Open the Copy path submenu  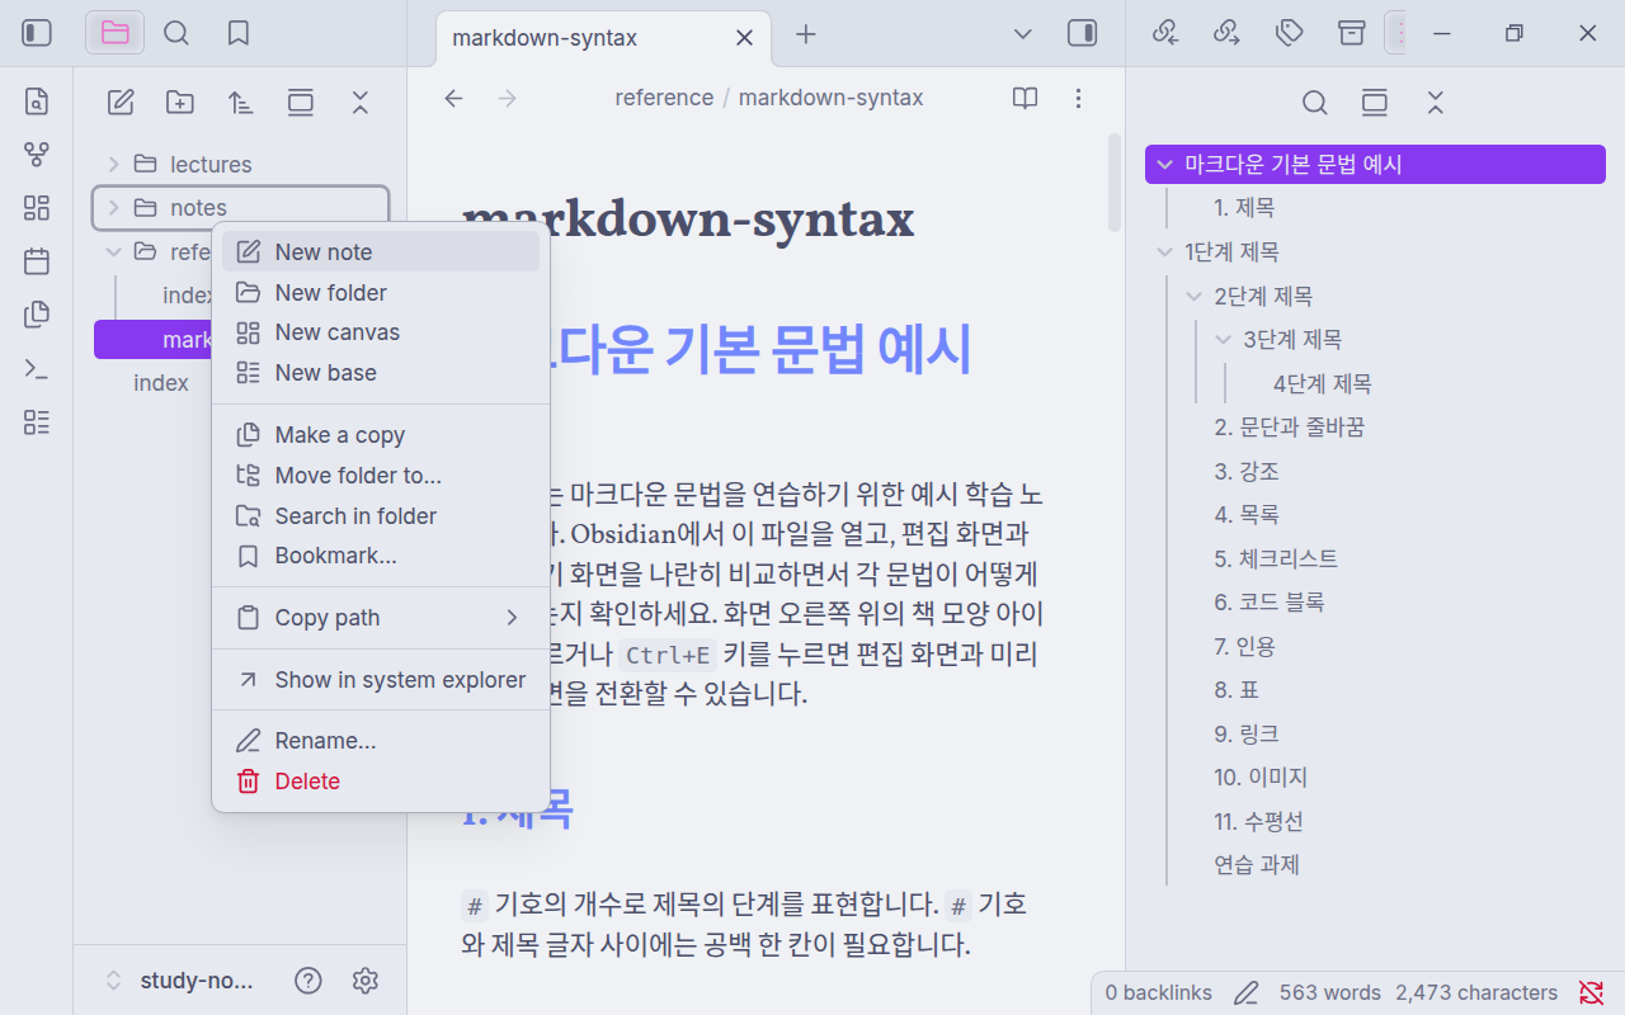click(x=381, y=617)
